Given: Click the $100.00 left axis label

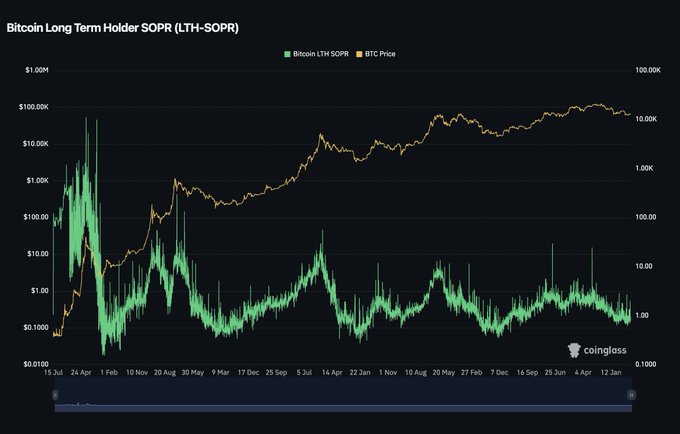Looking at the screenshot, I should (x=36, y=217).
